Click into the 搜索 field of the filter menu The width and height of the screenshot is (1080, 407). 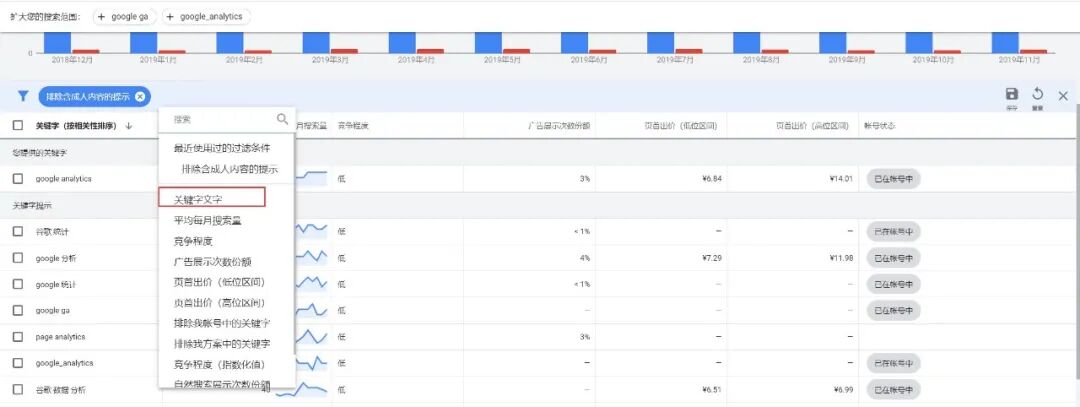point(220,119)
